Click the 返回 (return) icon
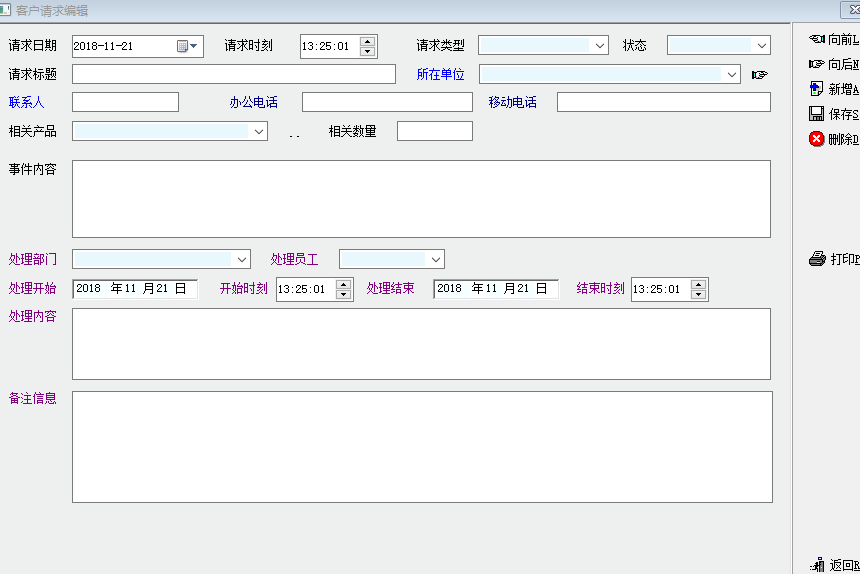Screen dimensions: 860x574 817,565
